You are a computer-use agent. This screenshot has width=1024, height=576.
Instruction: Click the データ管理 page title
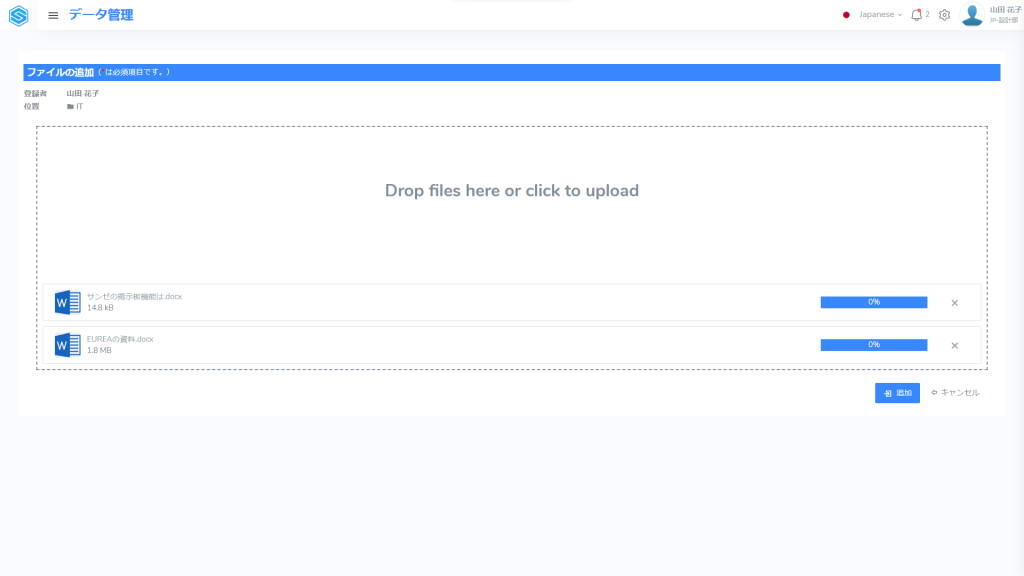[101, 15]
